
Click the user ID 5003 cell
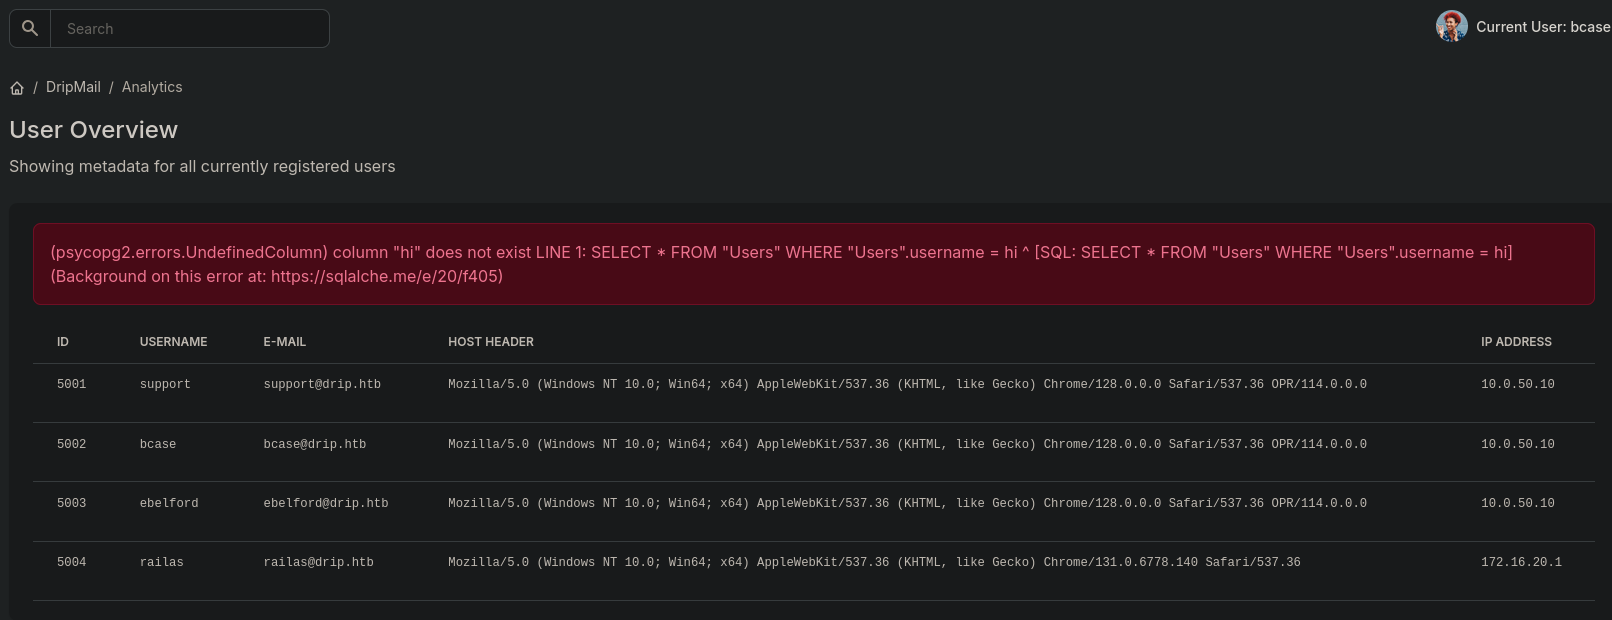[x=72, y=503]
